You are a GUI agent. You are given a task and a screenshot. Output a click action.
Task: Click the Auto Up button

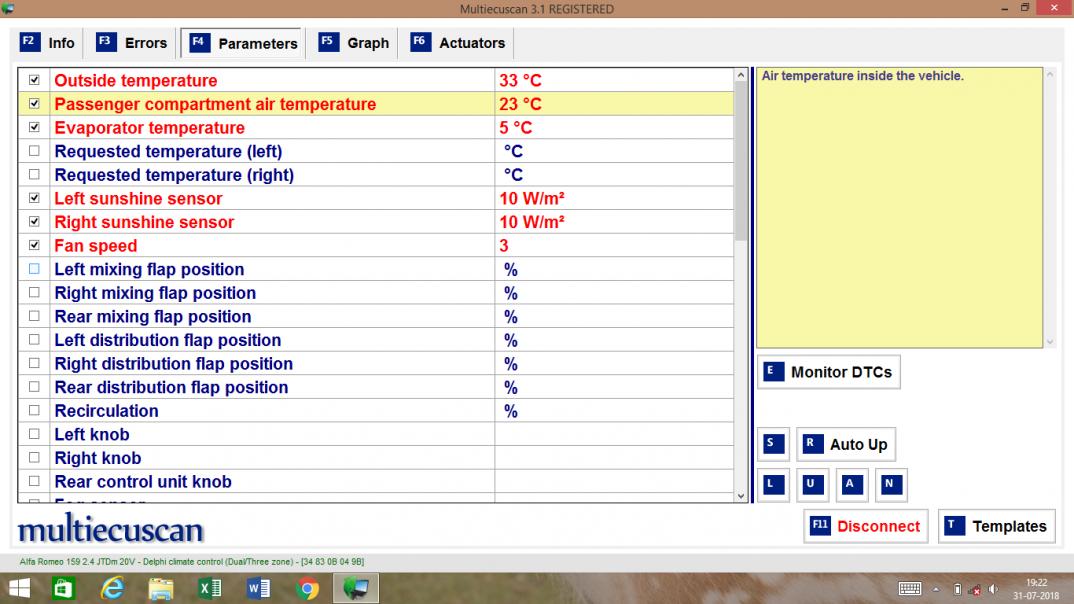click(846, 444)
